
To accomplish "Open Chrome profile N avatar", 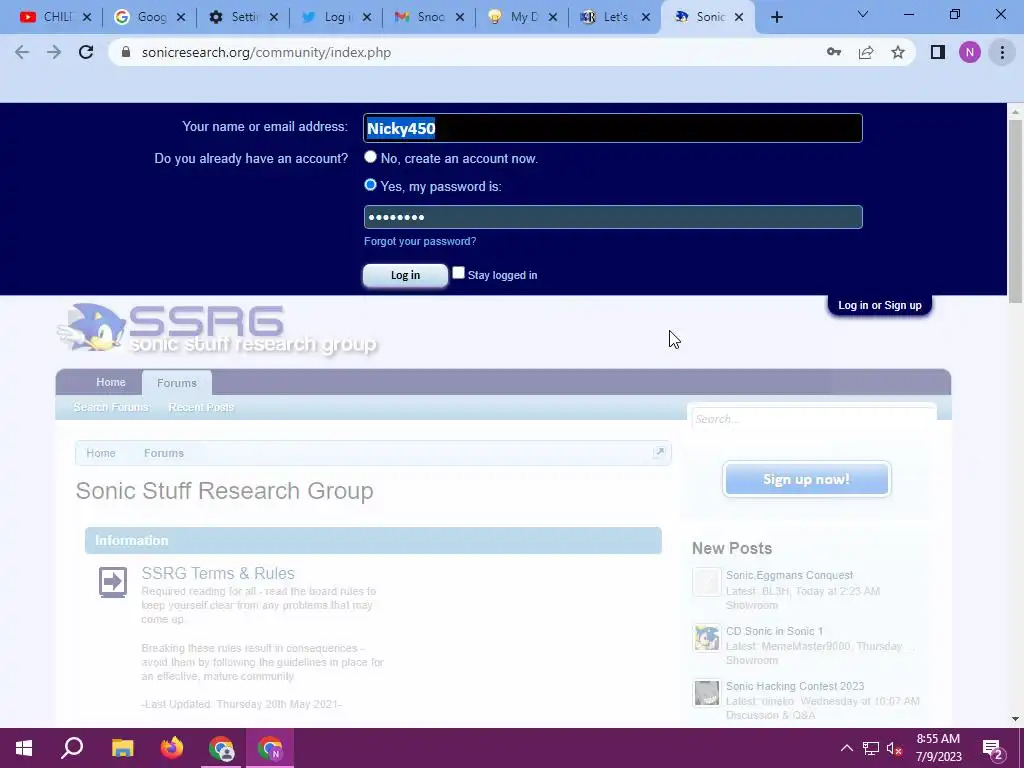I will [x=970, y=52].
